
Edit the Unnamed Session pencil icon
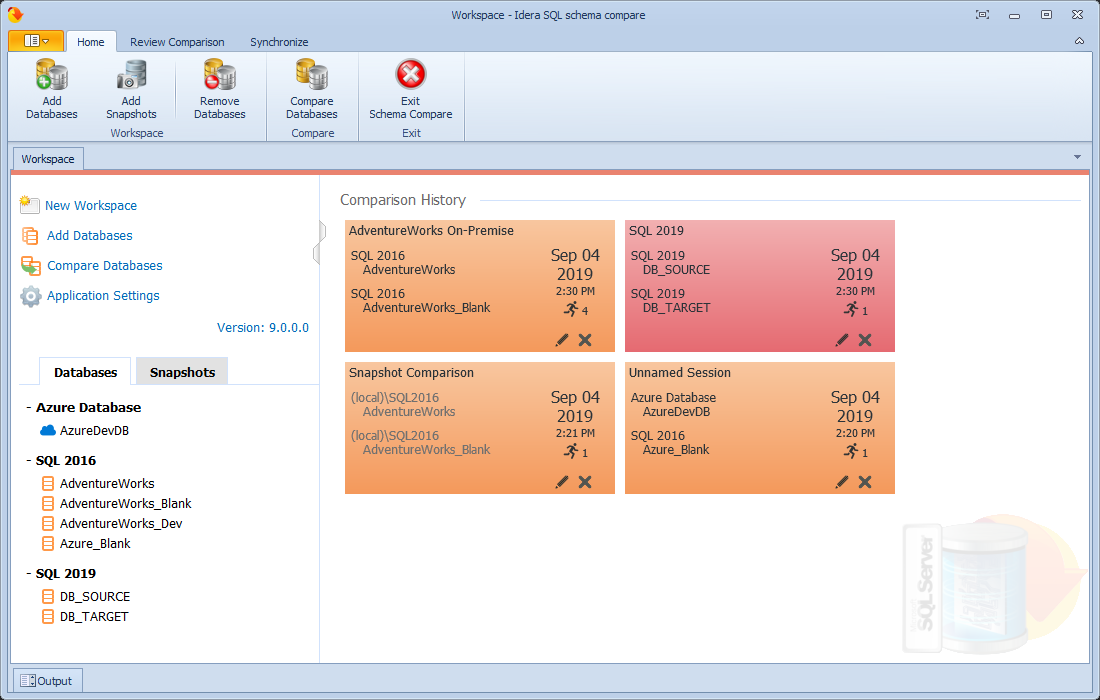pyautogui.click(x=842, y=482)
